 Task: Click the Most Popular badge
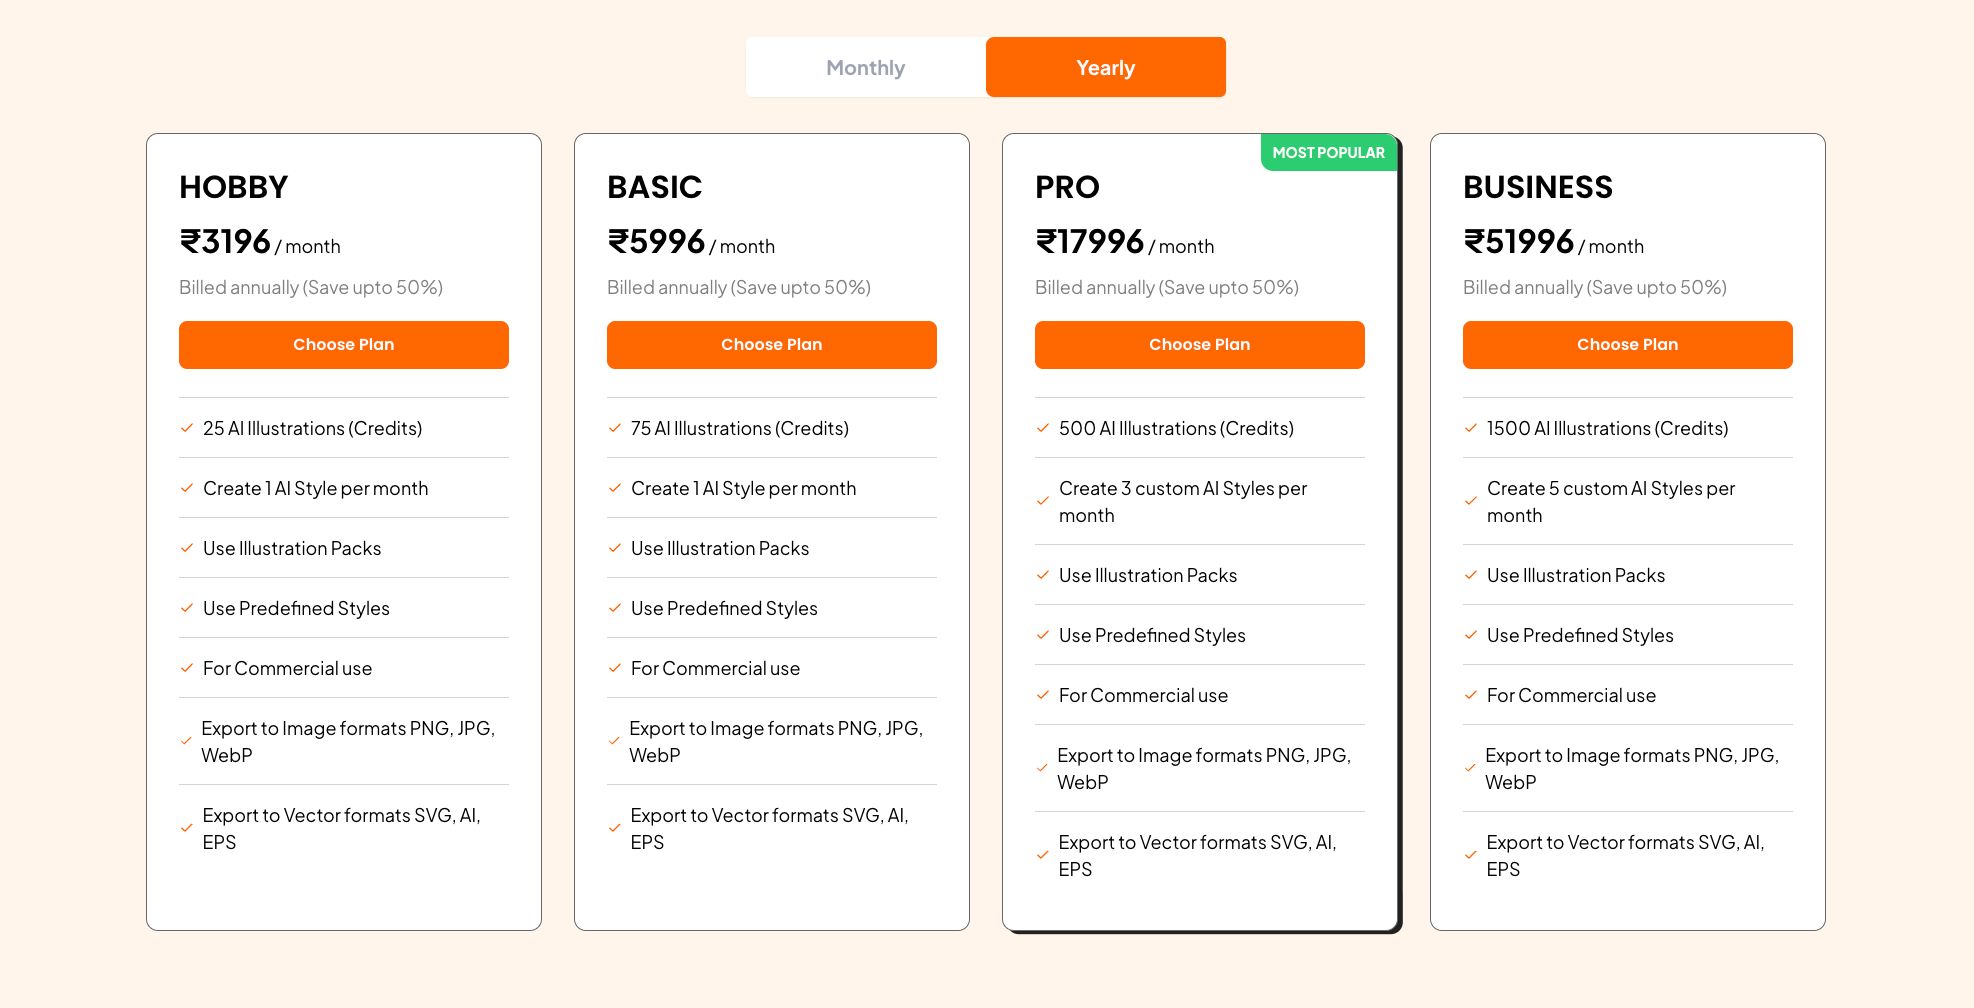[x=1328, y=153]
